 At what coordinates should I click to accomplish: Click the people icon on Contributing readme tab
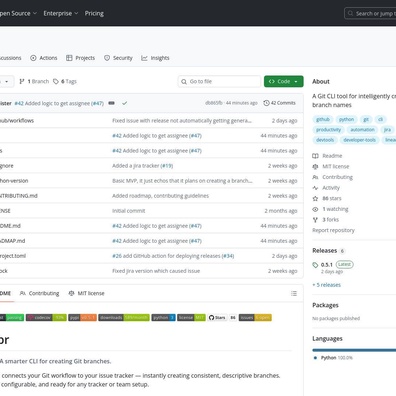(23, 293)
